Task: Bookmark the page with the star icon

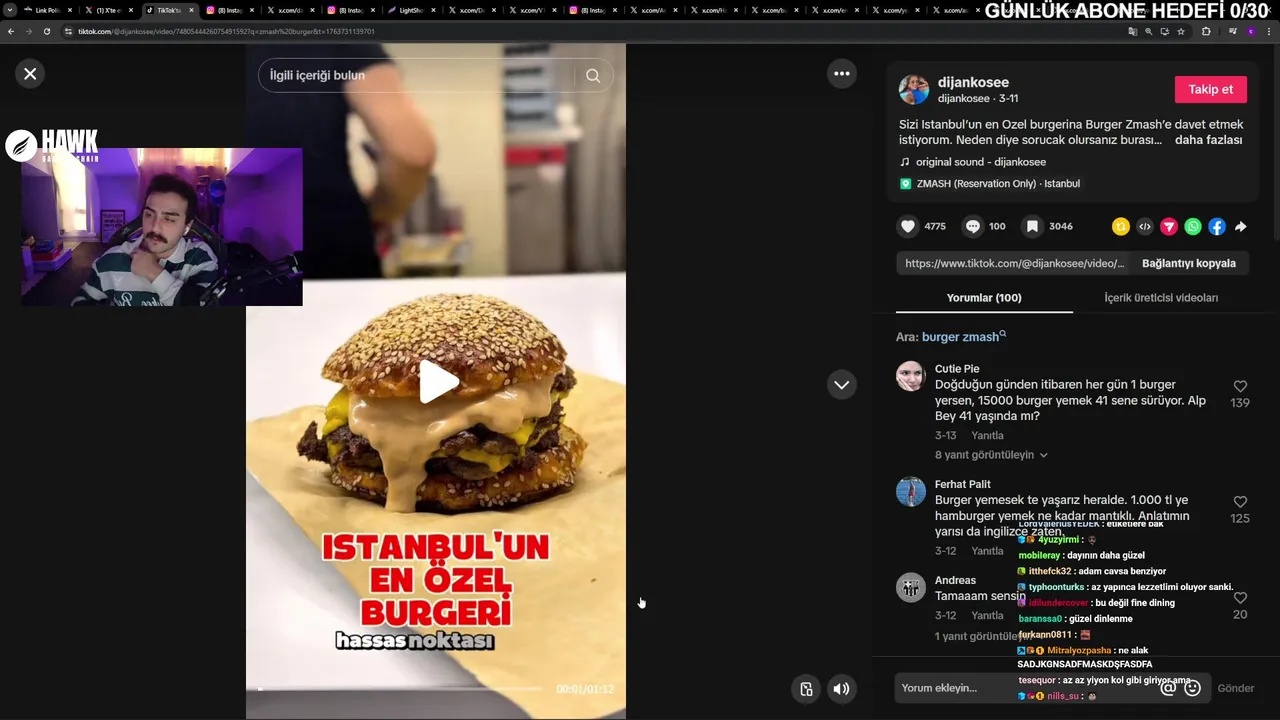Action: 1181,31
